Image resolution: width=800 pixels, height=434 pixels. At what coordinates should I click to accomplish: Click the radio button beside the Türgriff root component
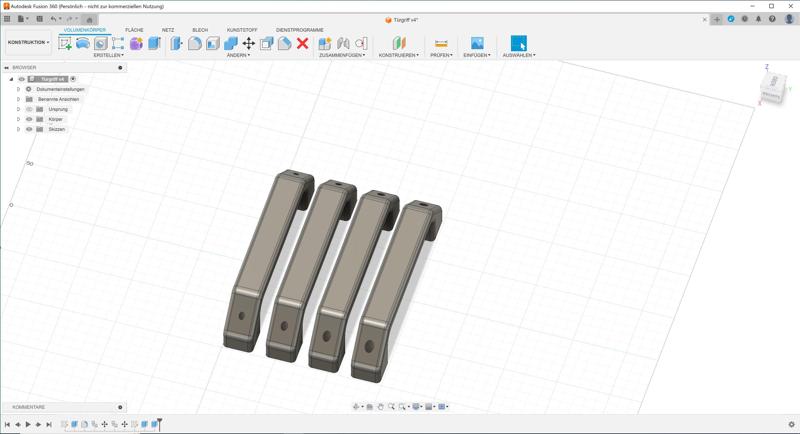(73, 79)
